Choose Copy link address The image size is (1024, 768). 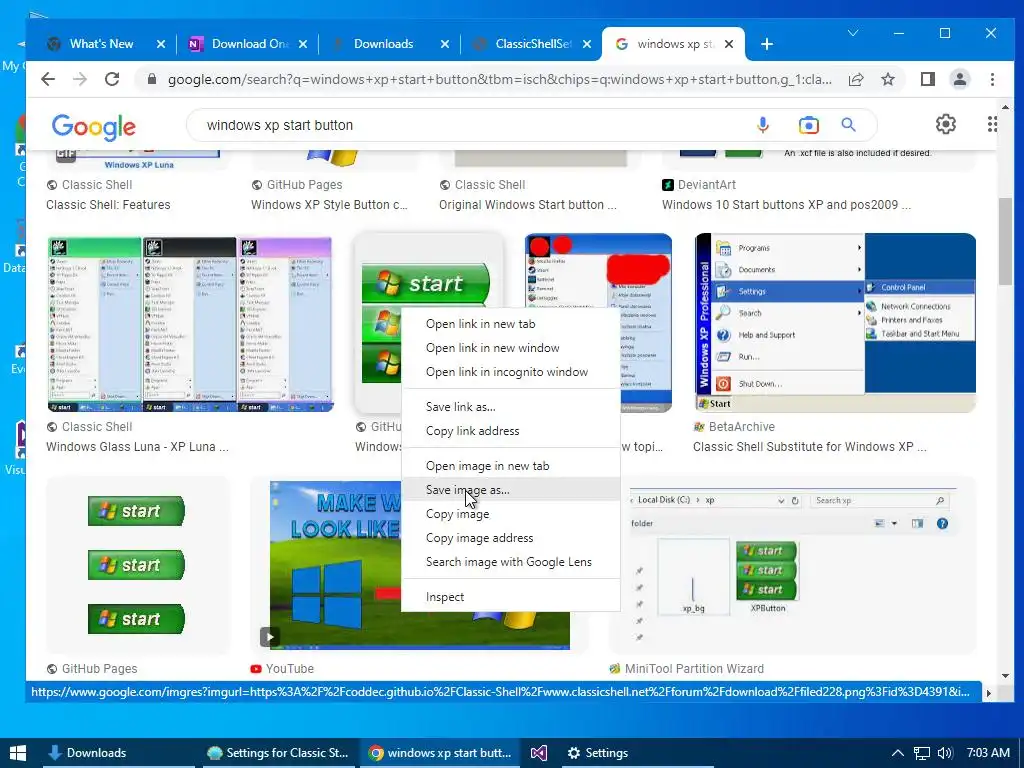[511, 431]
